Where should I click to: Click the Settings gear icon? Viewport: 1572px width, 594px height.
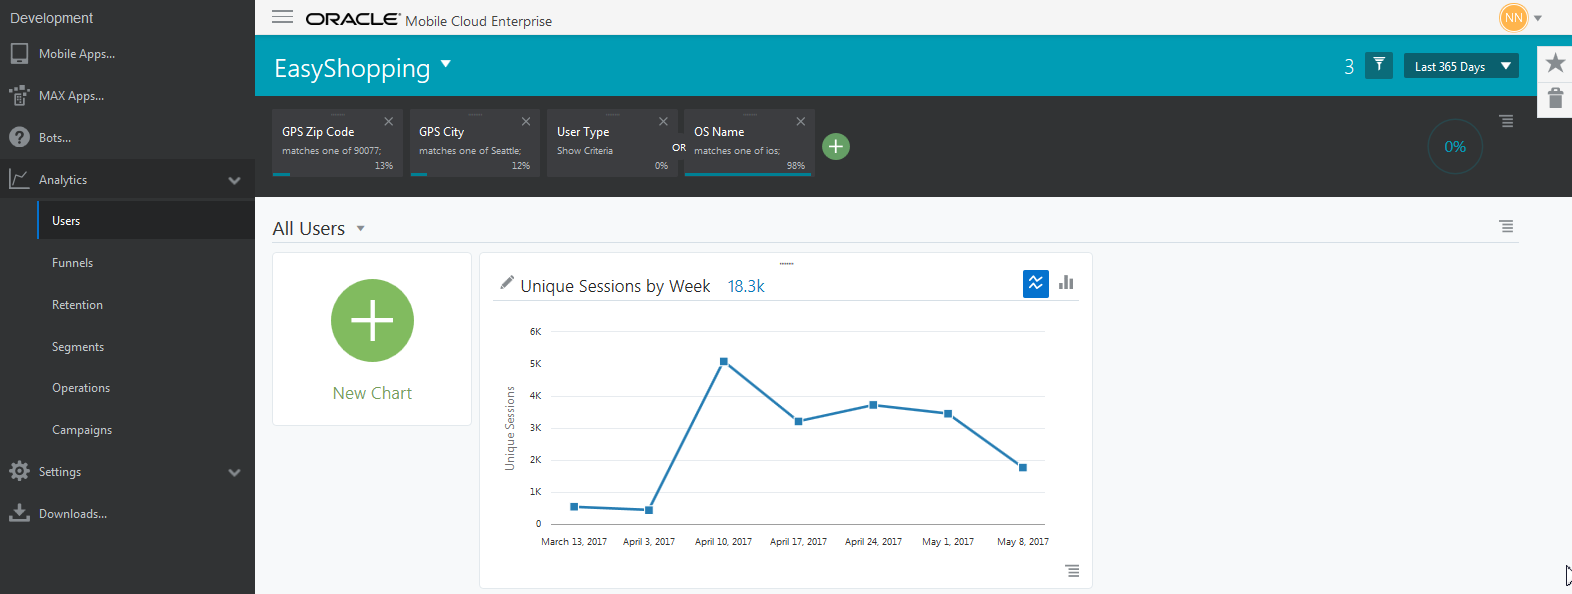click(19, 471)
